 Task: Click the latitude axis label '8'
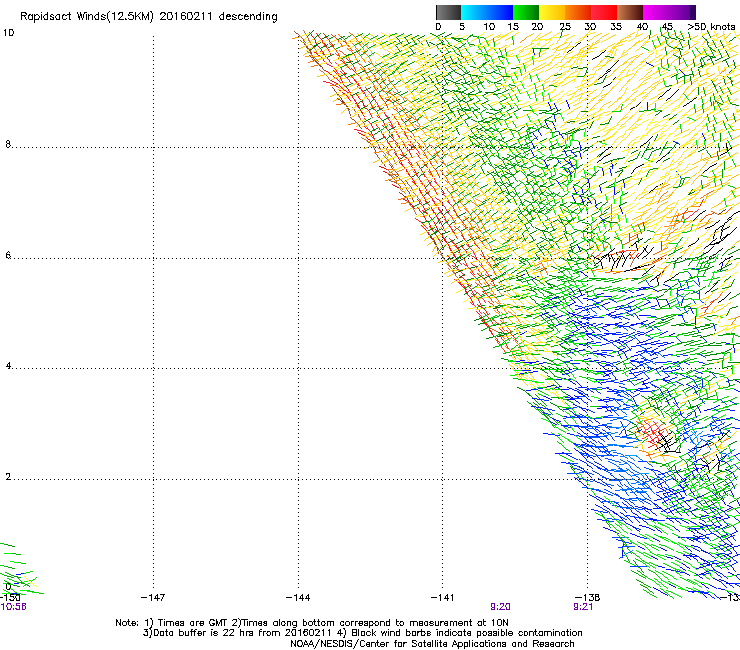8,144
